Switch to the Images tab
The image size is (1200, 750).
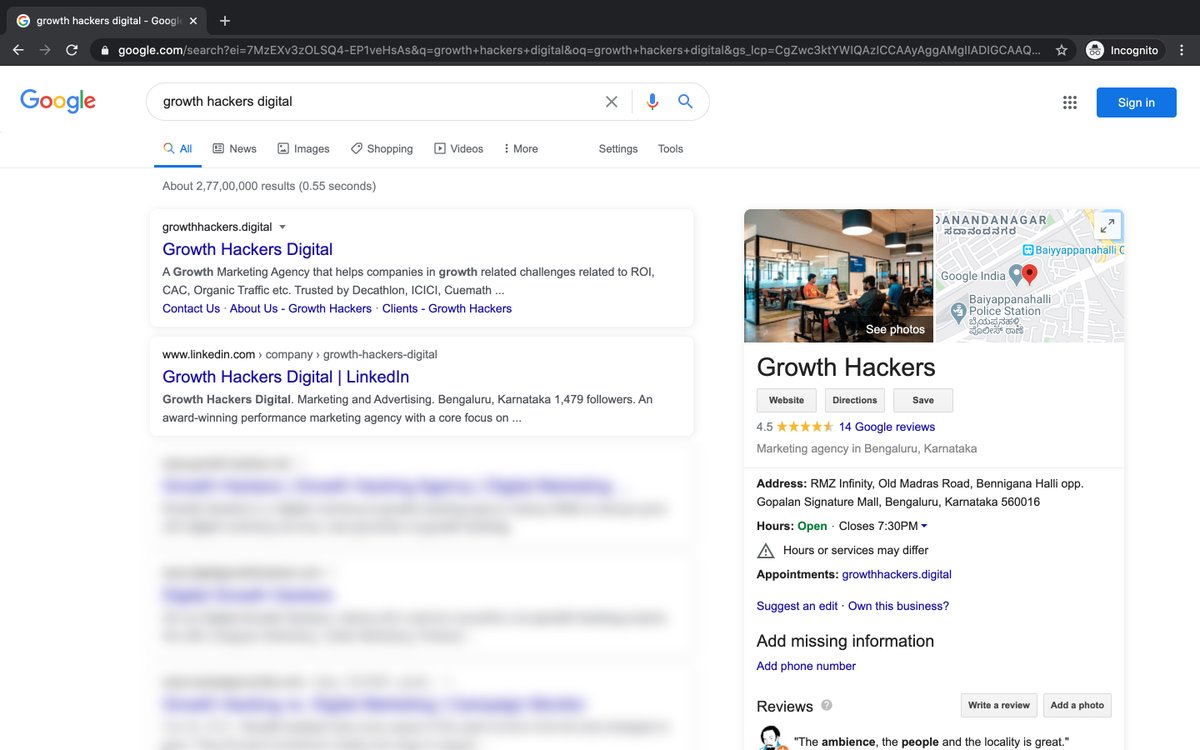303,149
